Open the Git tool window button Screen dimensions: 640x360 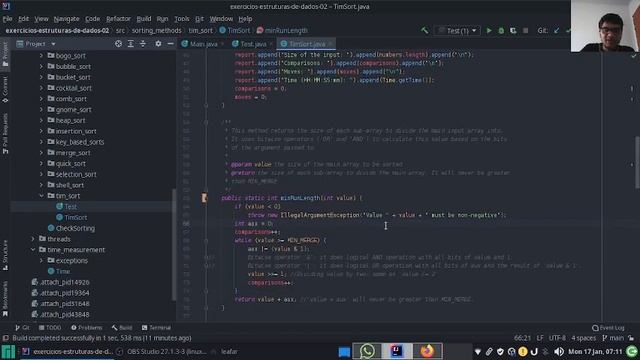coord(22,327)
